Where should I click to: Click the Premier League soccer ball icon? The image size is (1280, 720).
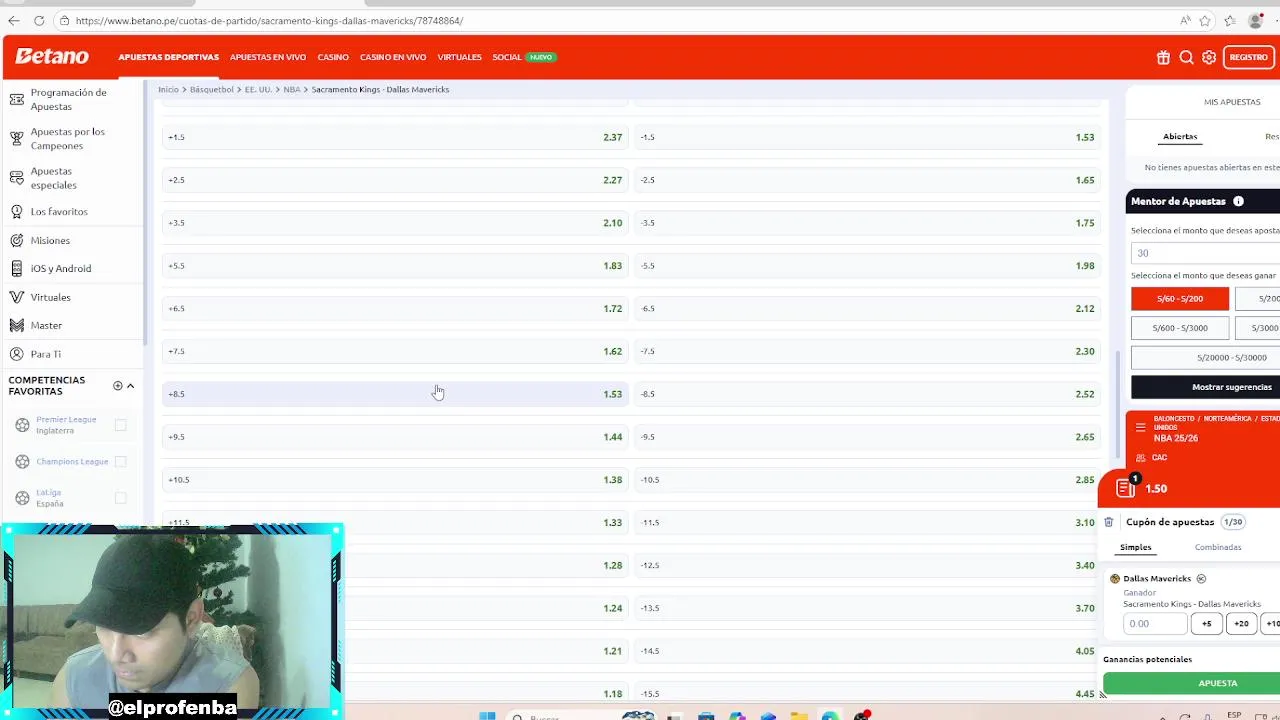(x=22, y=425)
